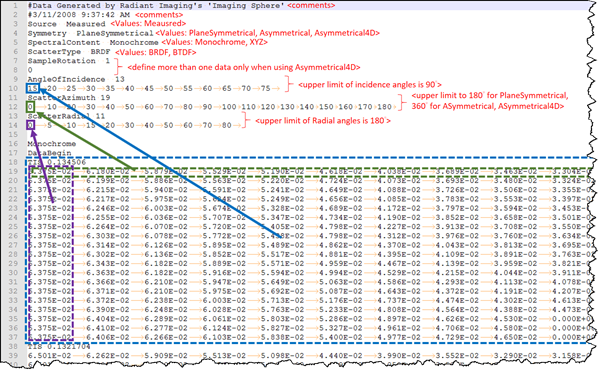600x371 pixels.
Task: Click data value 4.643E-02 on line 32
Action: click(399, 291)
